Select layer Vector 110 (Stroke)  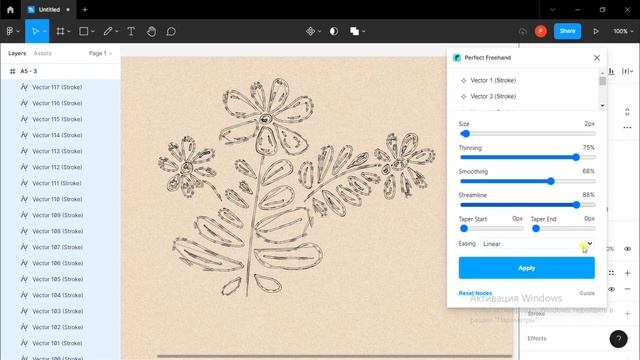(x=60, y=199)
